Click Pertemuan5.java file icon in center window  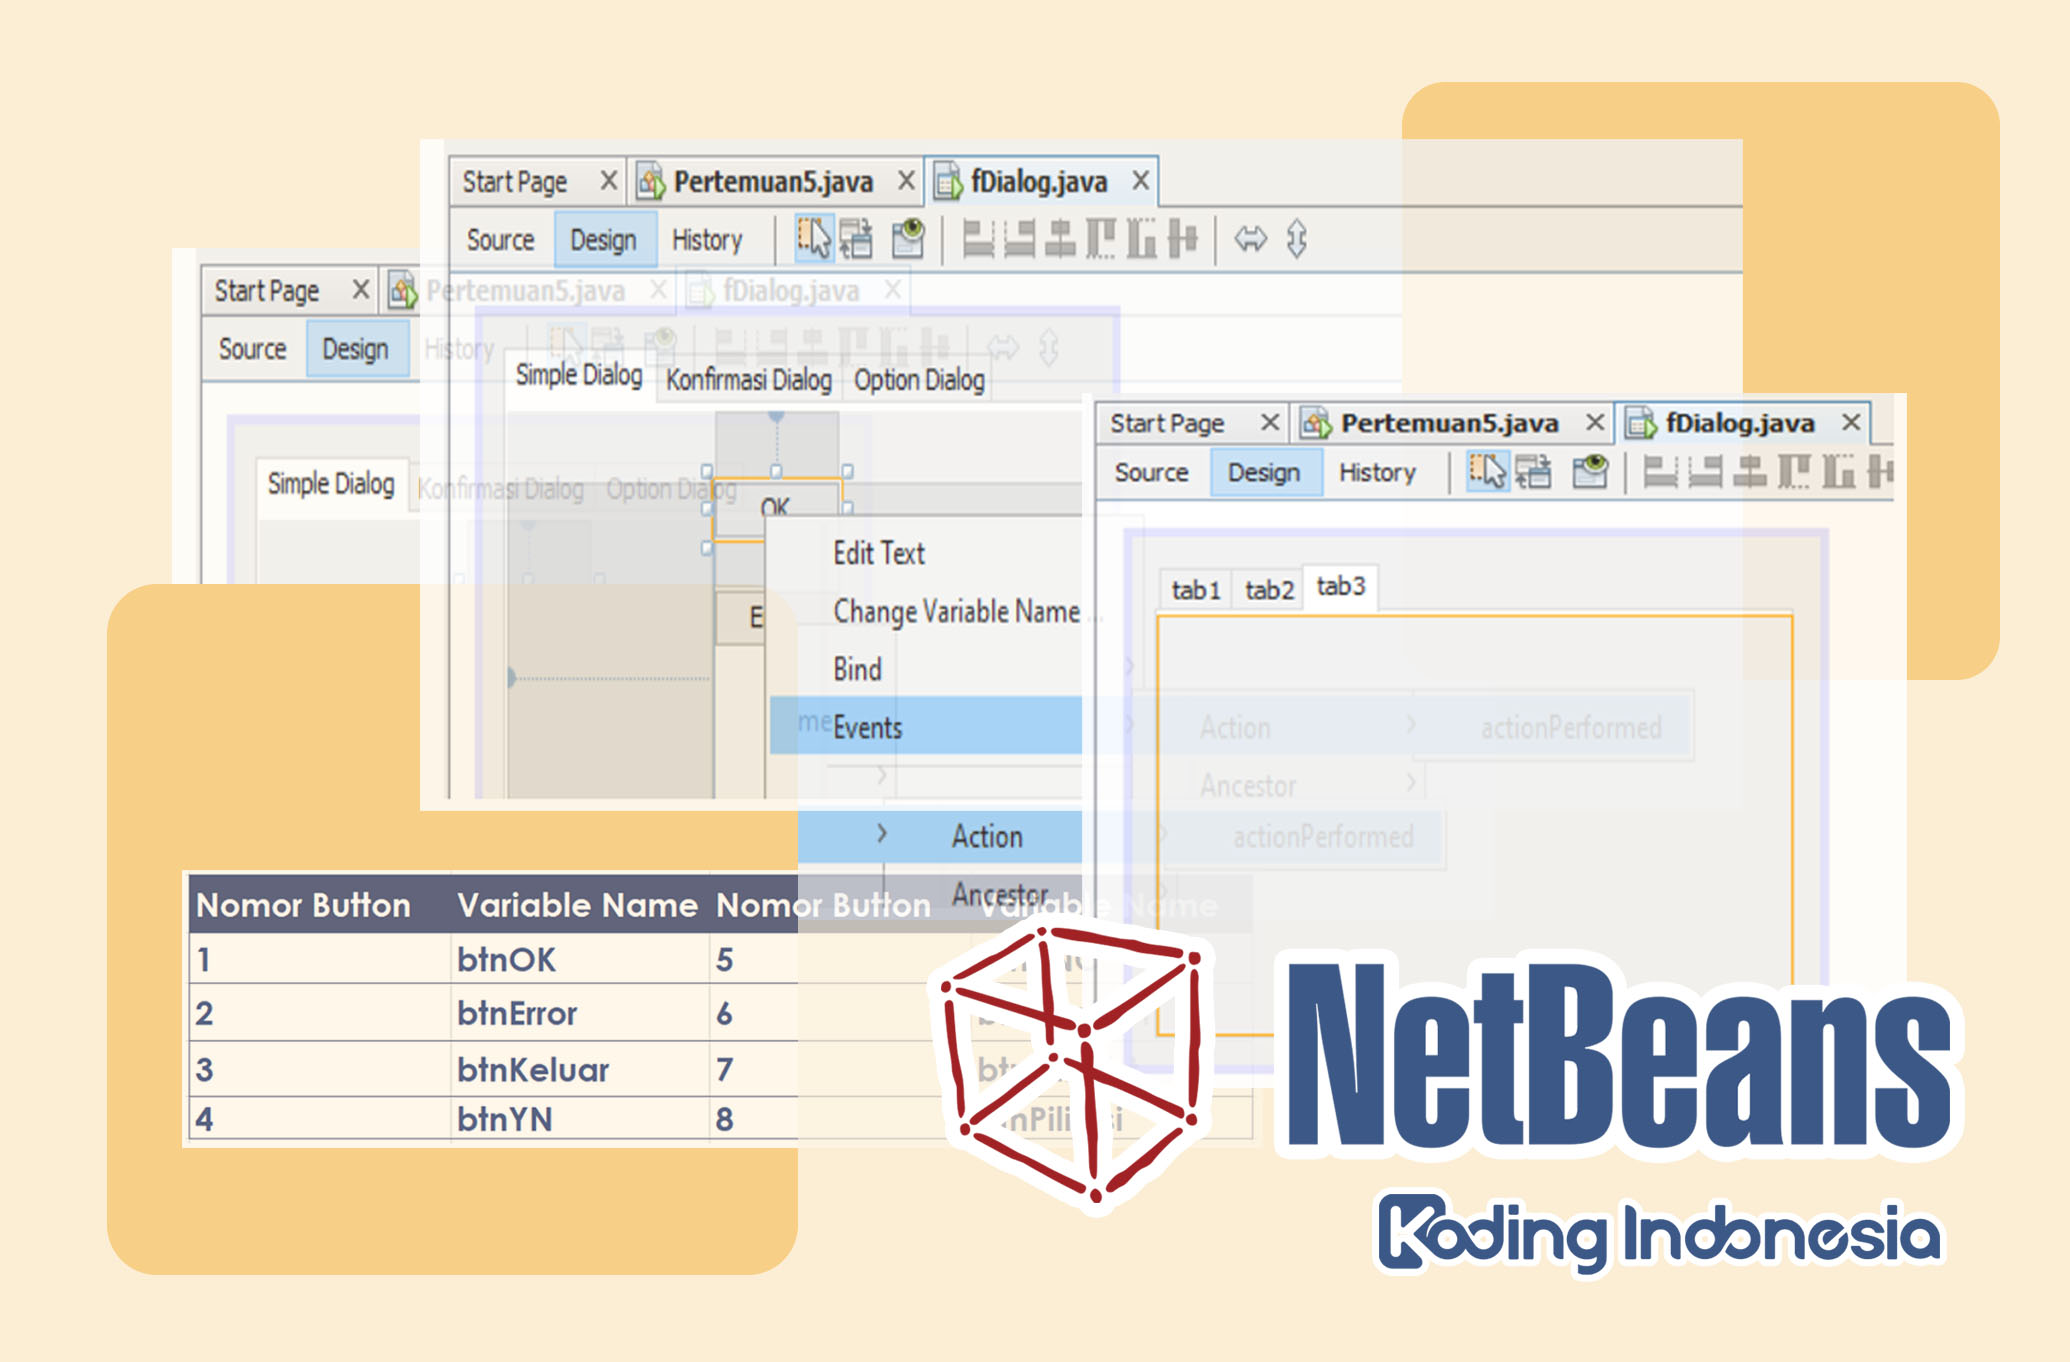651,182
